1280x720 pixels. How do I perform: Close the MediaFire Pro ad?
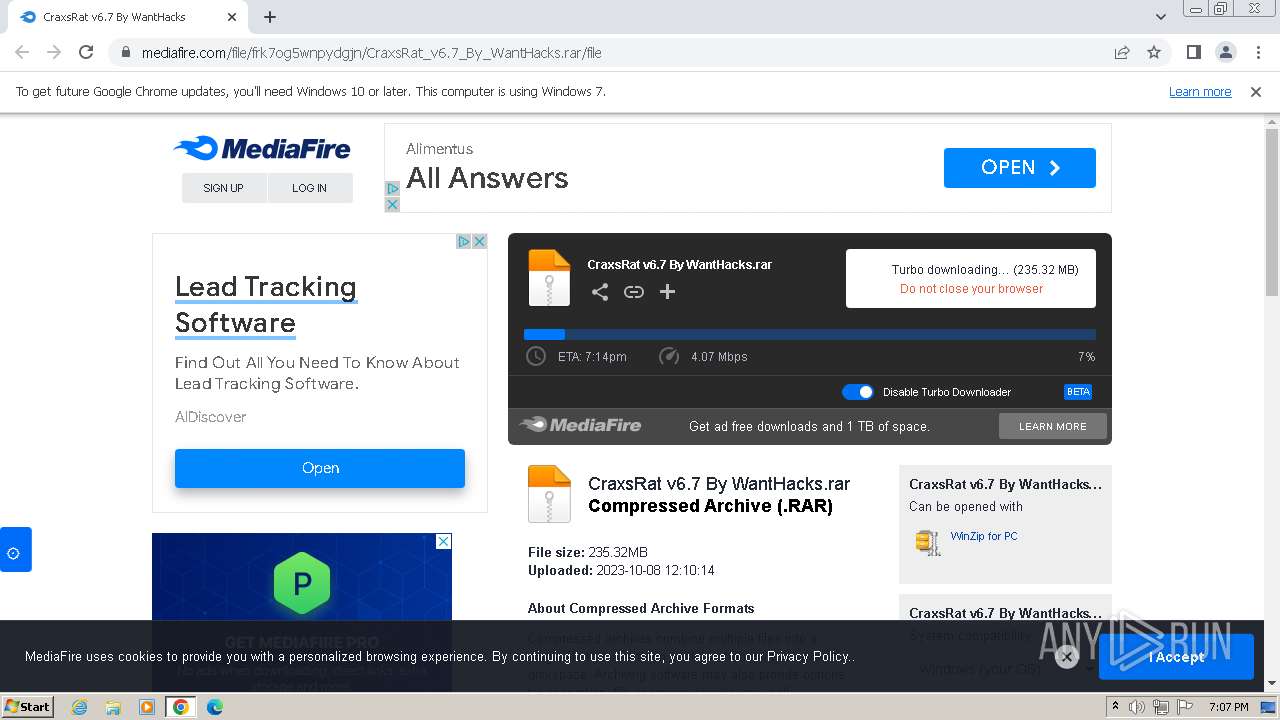tap(444, 541)
